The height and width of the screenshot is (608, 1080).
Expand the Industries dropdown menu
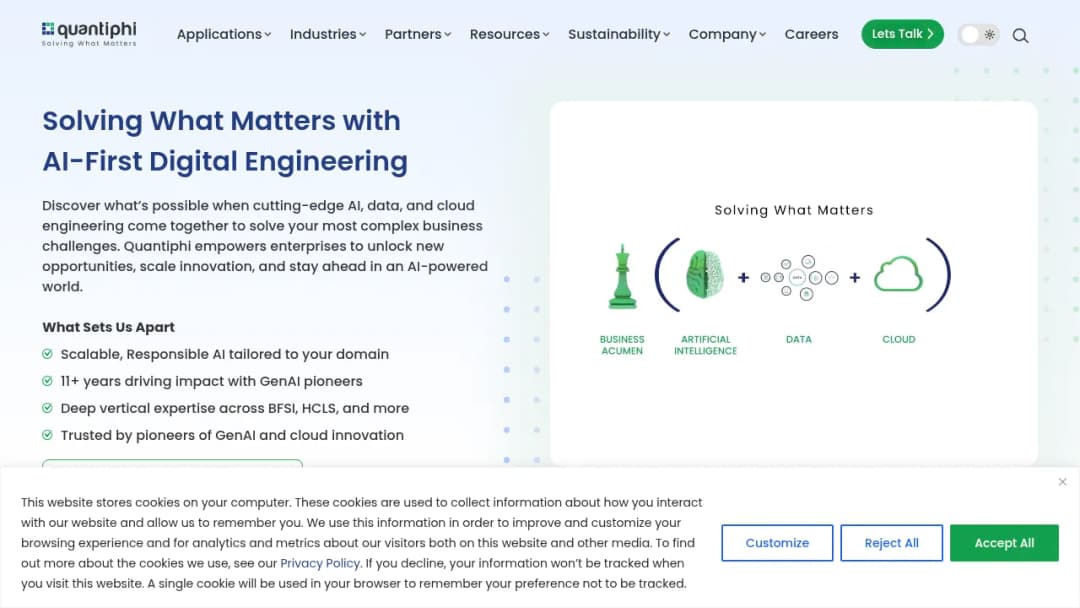click(x=328, y=34)
